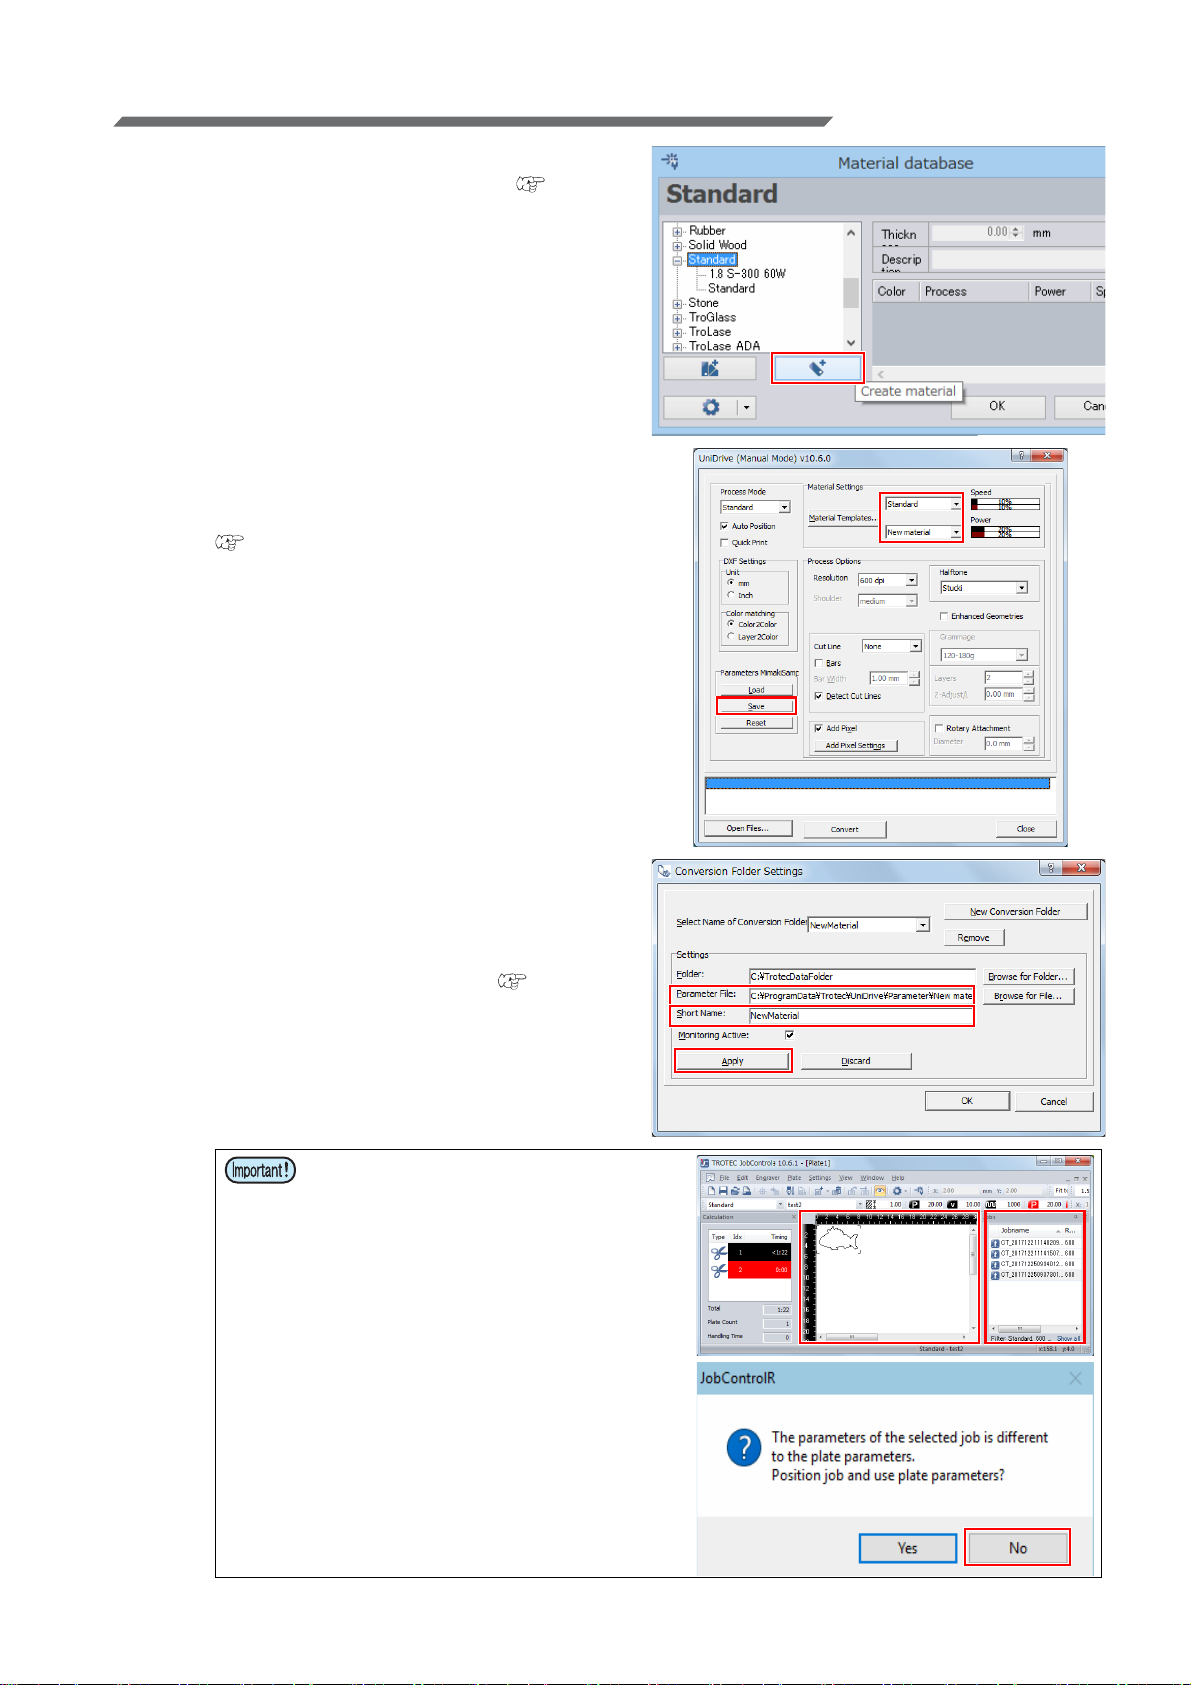Image resolution: width=1191 pixels, height=1685 pixels.
Task: Click the first scissors icon in Calculation list
Action: point(719,1253)
